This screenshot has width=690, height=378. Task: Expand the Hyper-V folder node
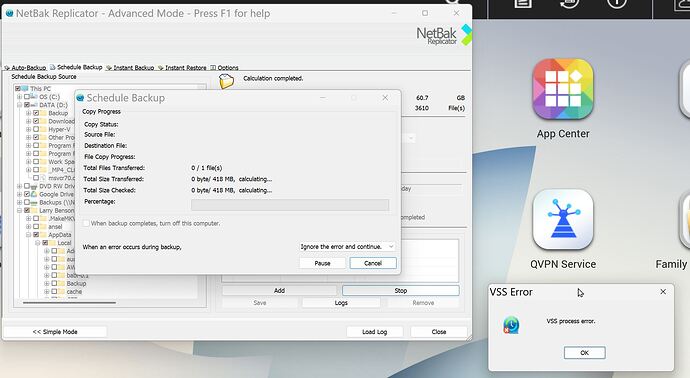[x=29, y=129]
